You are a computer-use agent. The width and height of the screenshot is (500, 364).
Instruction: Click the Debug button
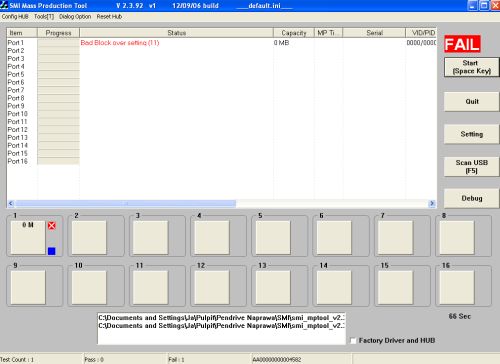coord(471,198)
